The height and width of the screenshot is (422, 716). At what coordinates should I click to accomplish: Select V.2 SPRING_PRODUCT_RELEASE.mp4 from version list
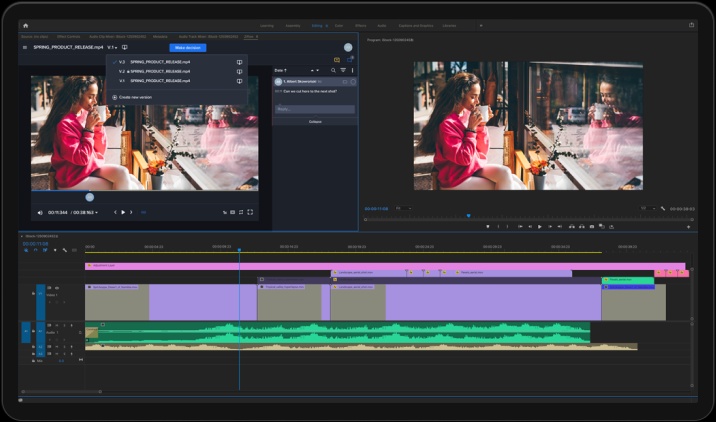click(155, 71)
